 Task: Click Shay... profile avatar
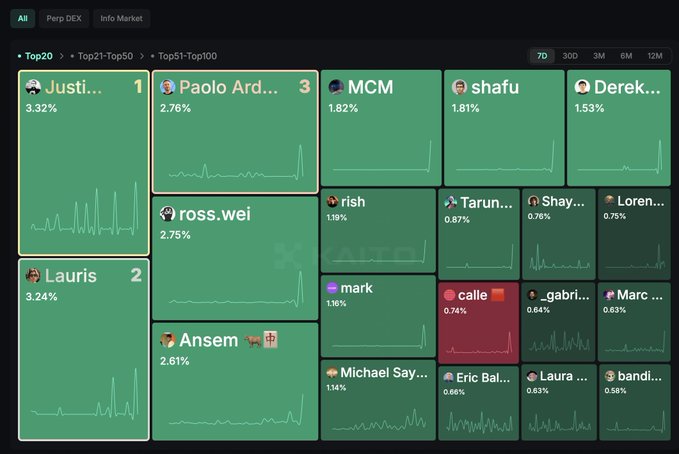click(x=534, y=201)
